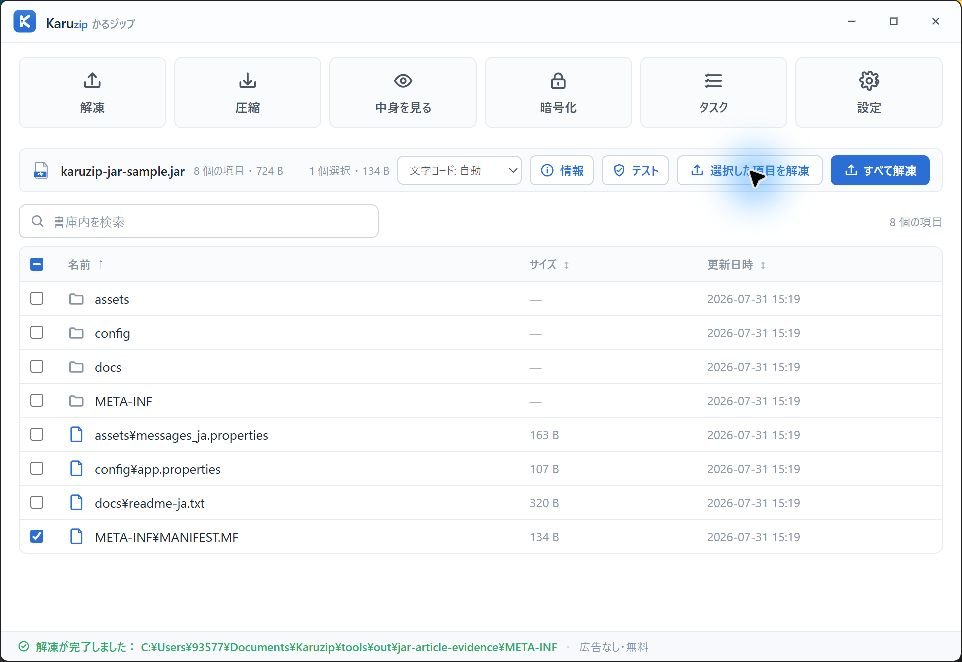This screenshot has height=662, width=962.
Task: Open the 圧縮 (compress) tile
Action: point(247,93)
